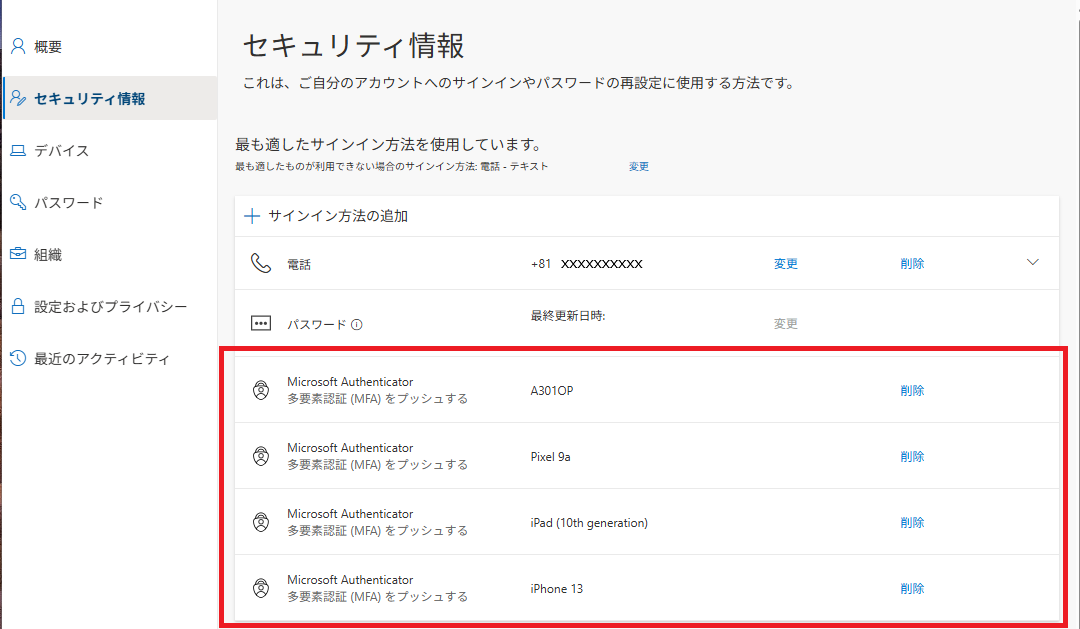View 最近のアクティビティ in sidebar
This screenshot has width=1080, height=629.
tap(102, 359)
